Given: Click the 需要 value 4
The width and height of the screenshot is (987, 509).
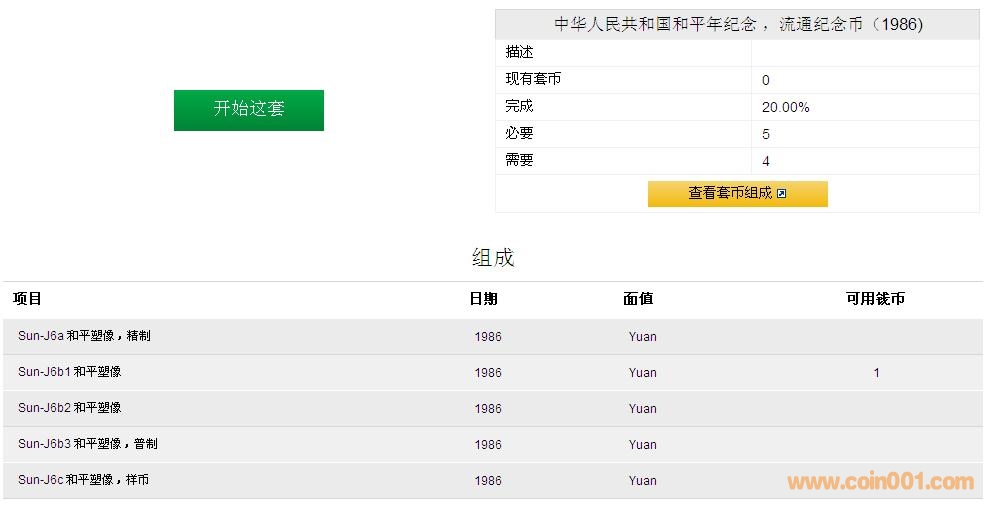Looking at the screenshot, I should click(766, 161).
